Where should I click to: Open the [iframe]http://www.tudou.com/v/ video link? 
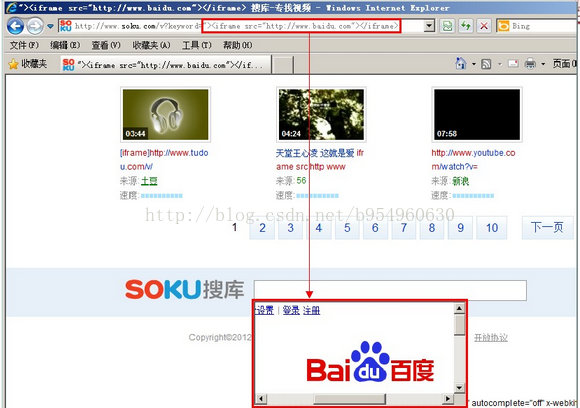click(164, 159)
